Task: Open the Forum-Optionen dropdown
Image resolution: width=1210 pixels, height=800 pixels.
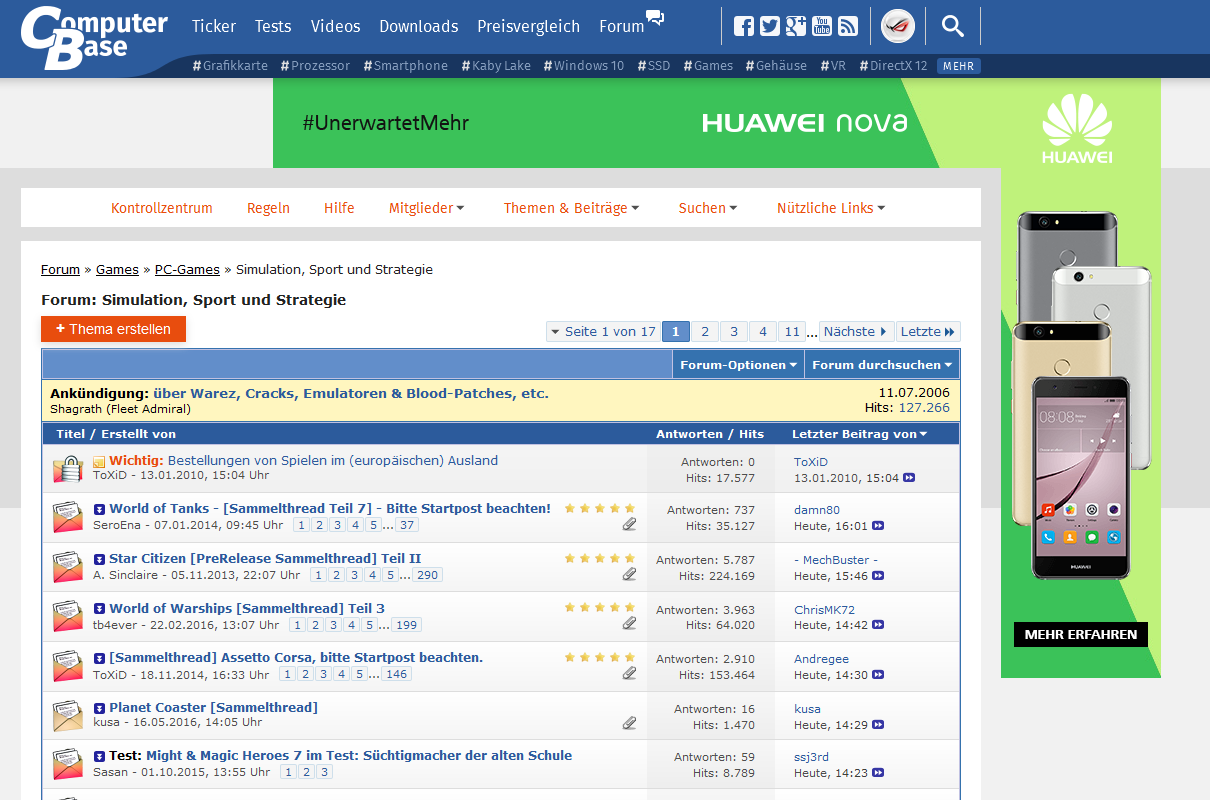Action: tap(738, 365)
